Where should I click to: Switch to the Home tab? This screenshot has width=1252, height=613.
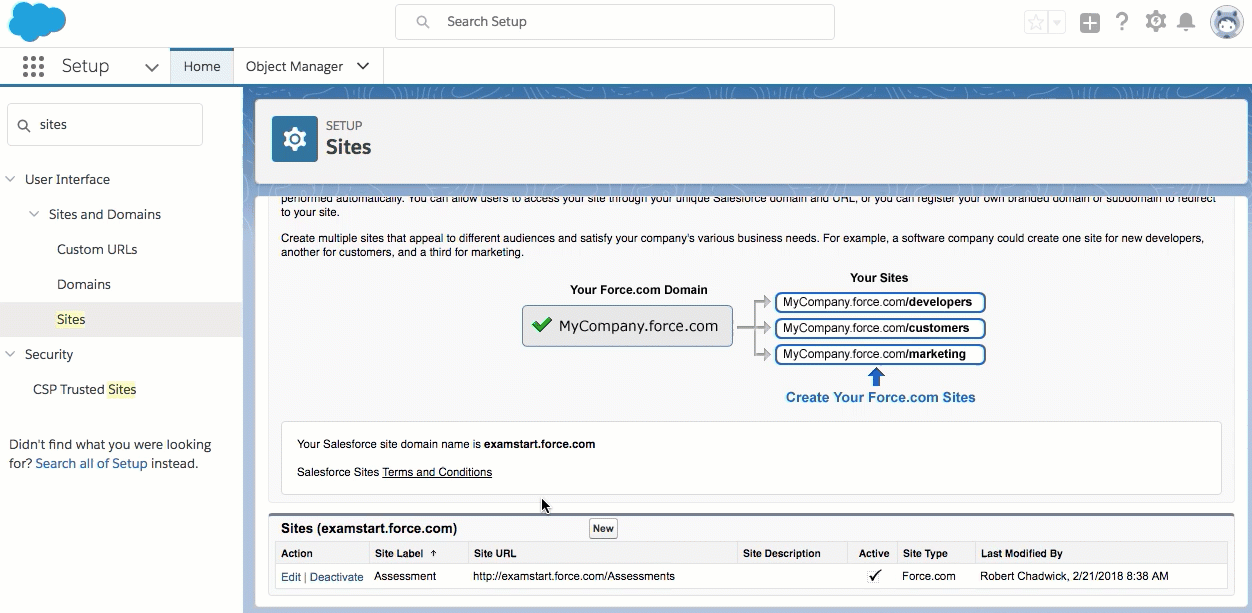pos(202,66)
